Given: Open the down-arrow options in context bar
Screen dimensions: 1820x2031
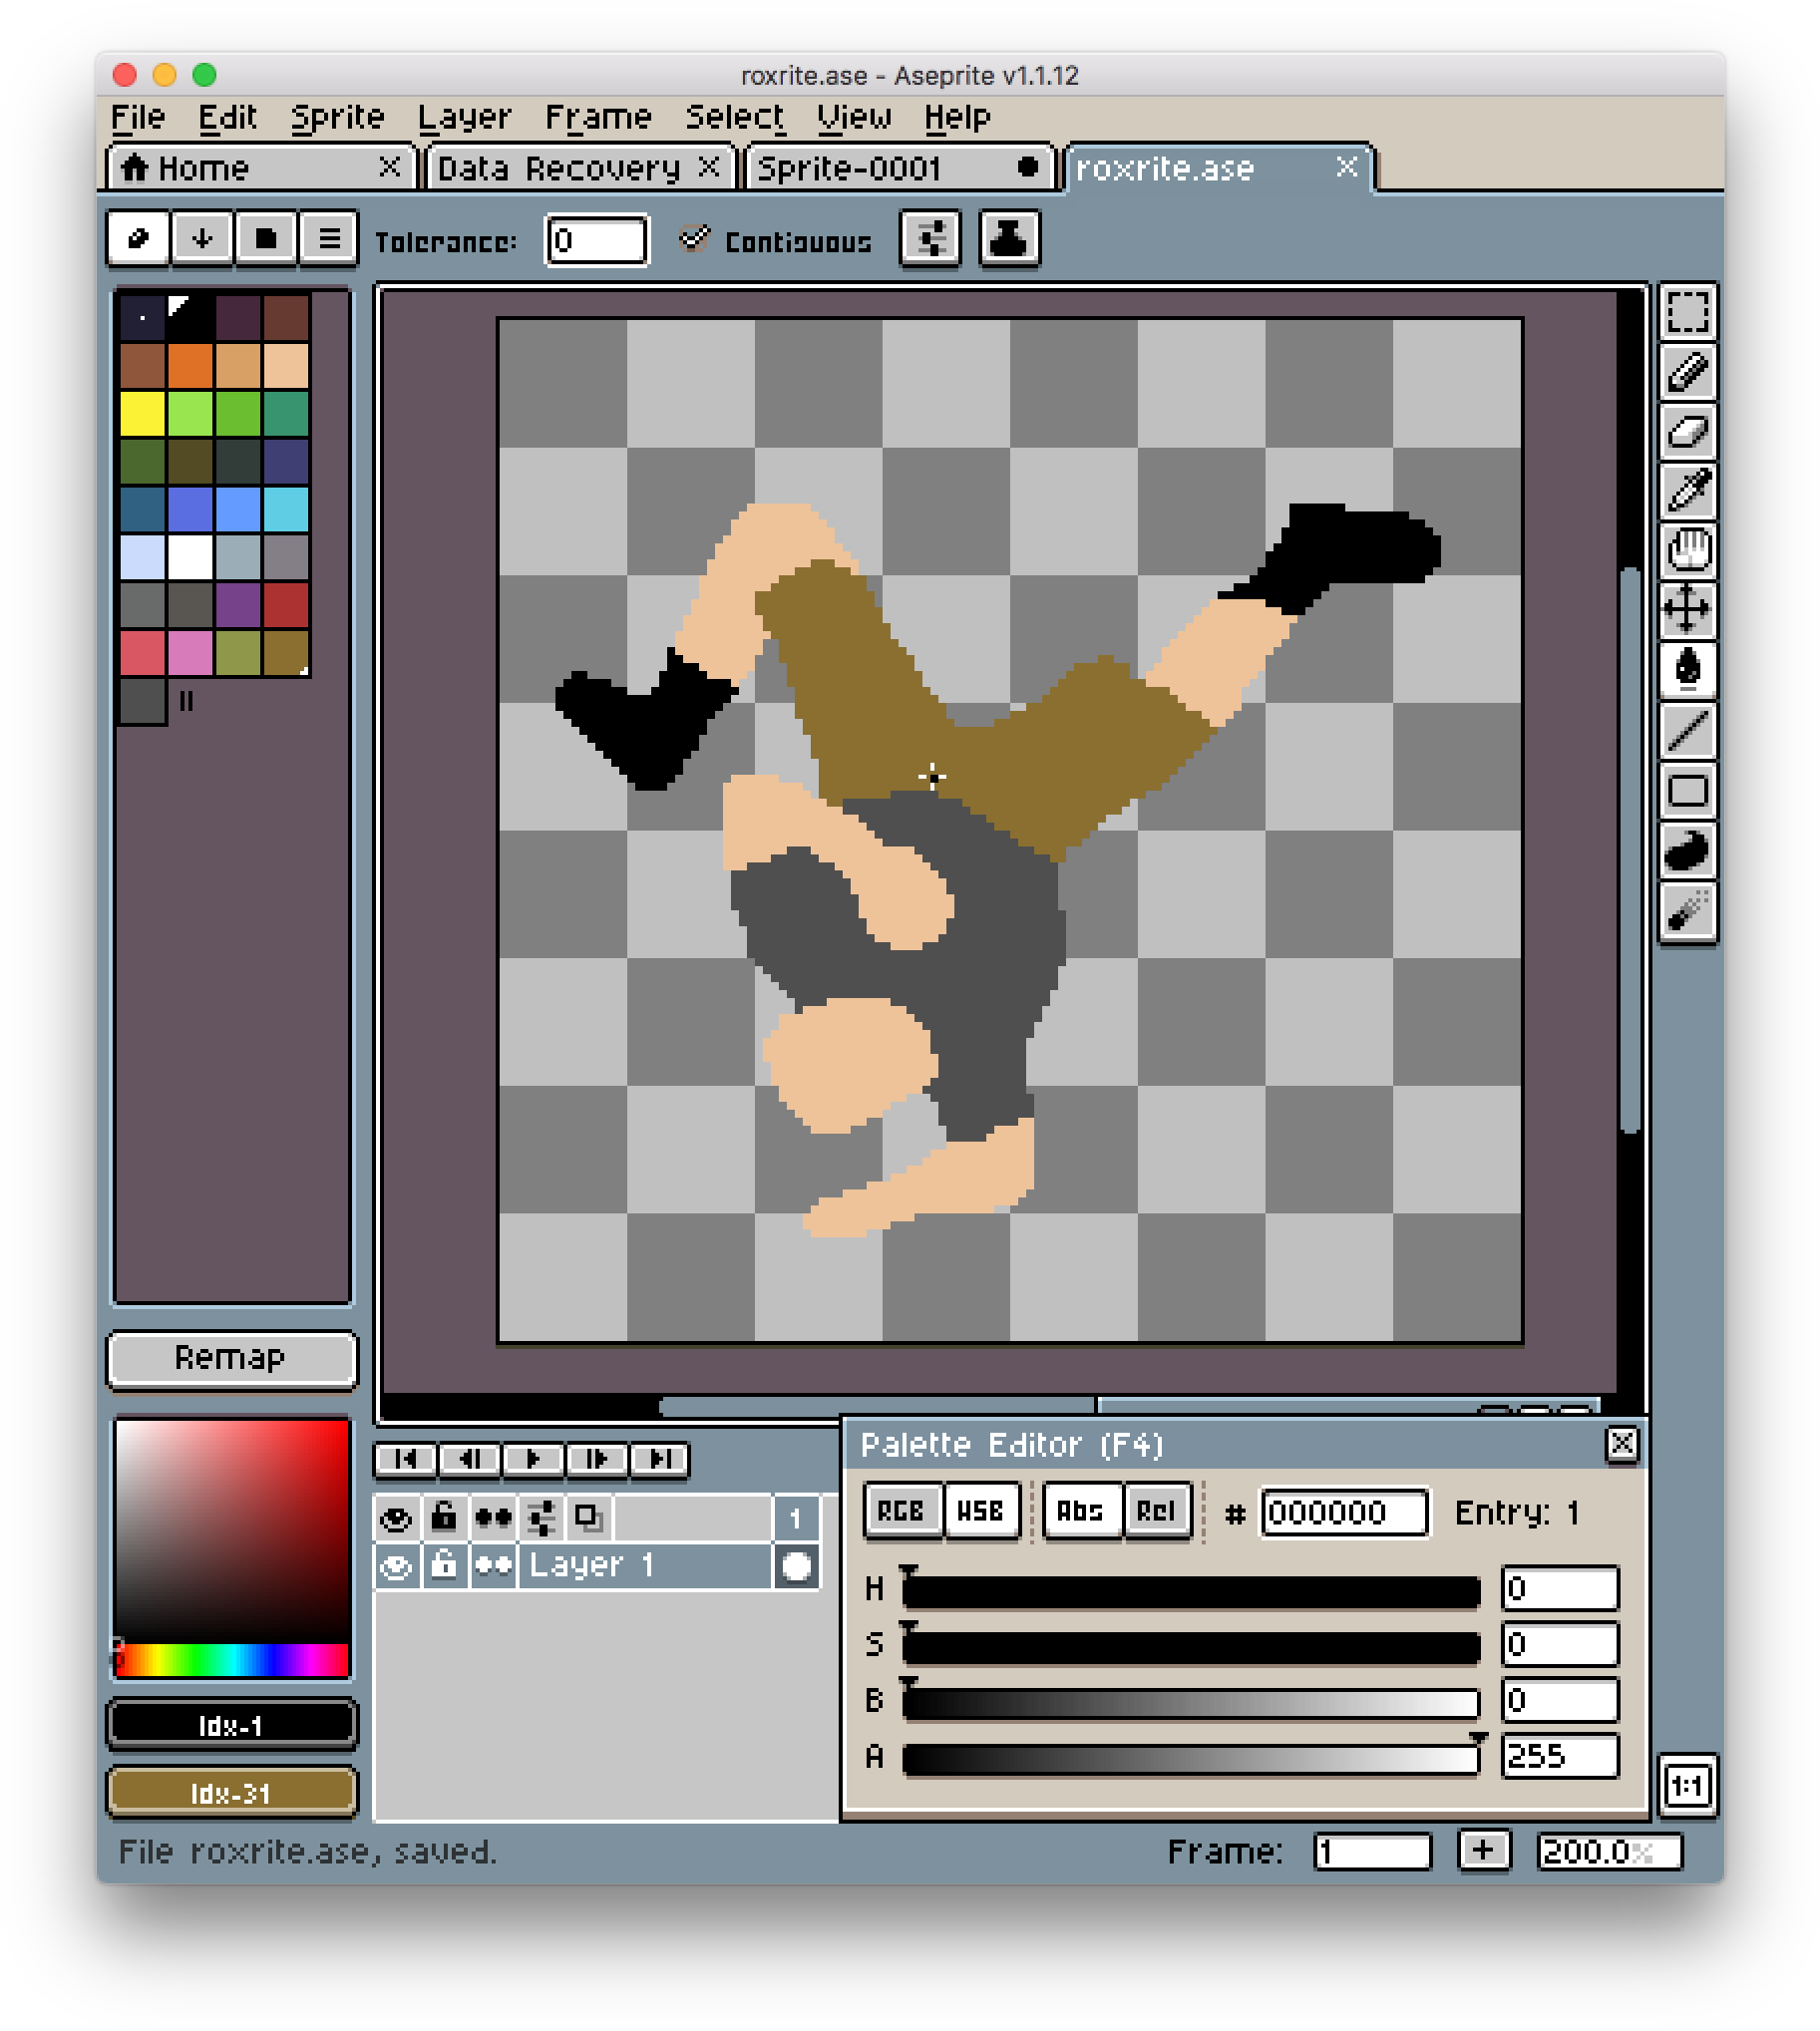Looking at the screenshot, I should click(x=201, y=239).
